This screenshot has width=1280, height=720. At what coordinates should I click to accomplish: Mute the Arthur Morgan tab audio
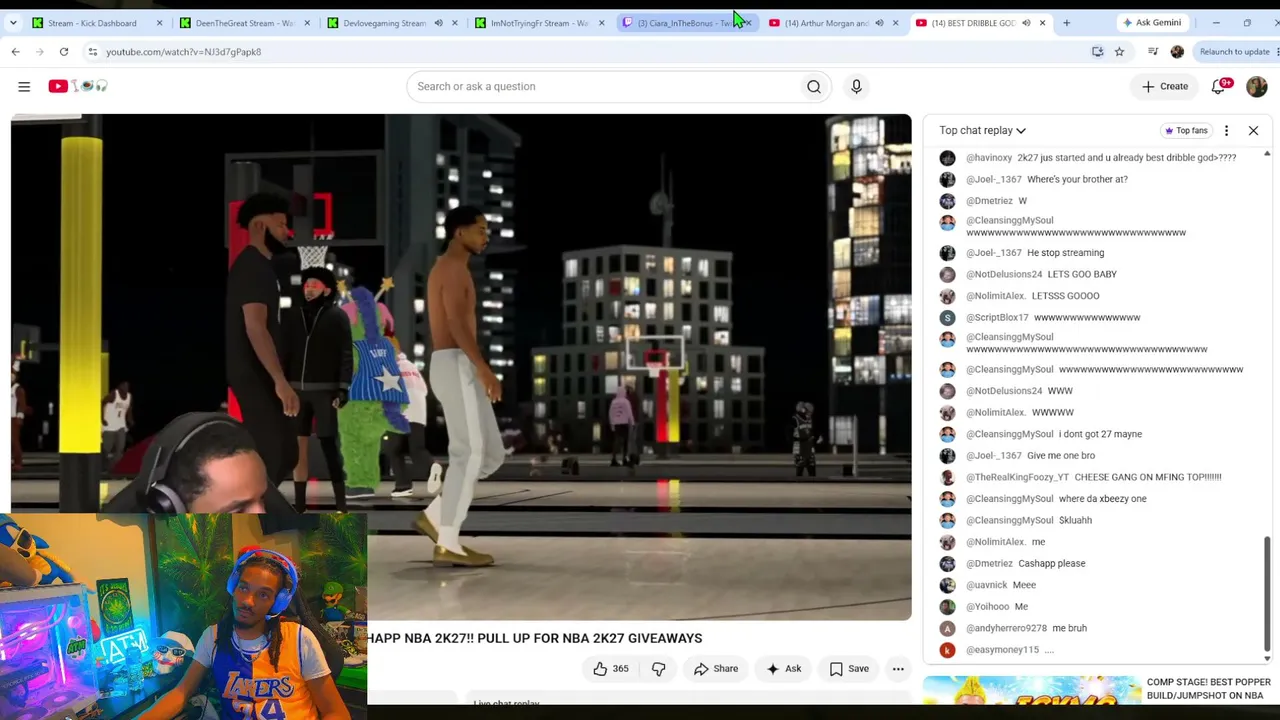pos(879,23)
